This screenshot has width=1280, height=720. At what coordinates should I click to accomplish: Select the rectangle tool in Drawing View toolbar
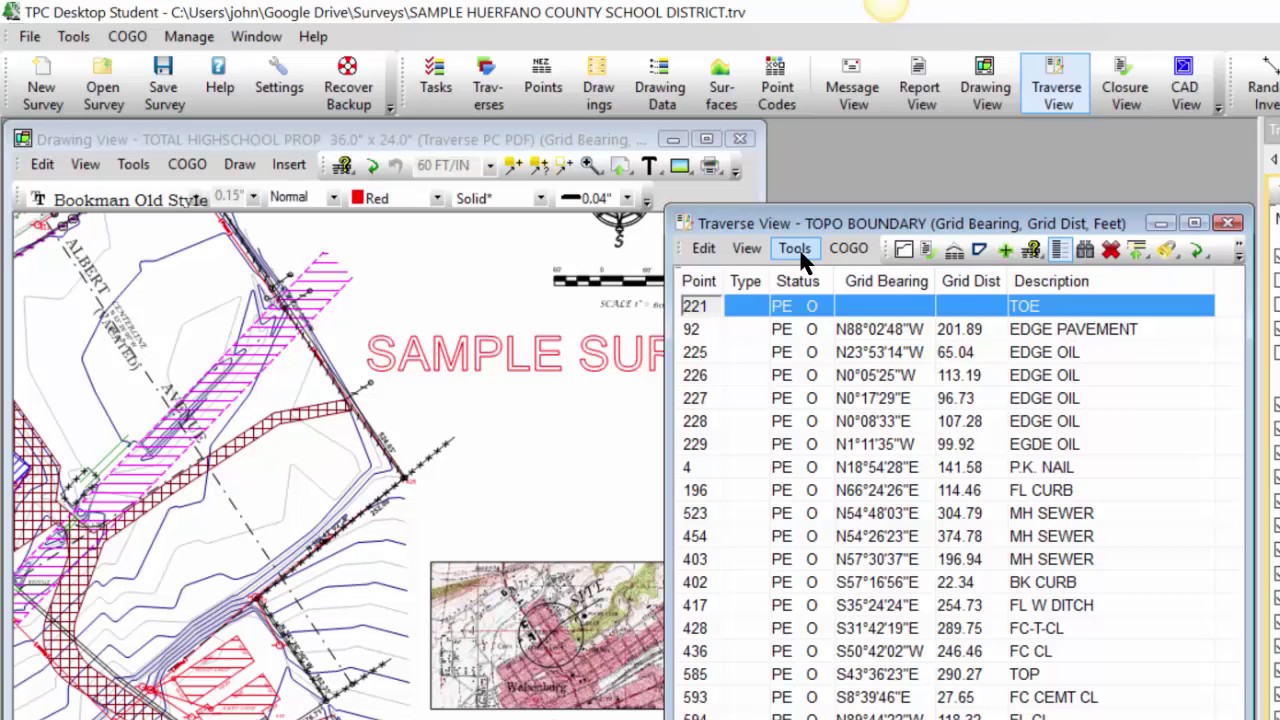click(680, 166)
